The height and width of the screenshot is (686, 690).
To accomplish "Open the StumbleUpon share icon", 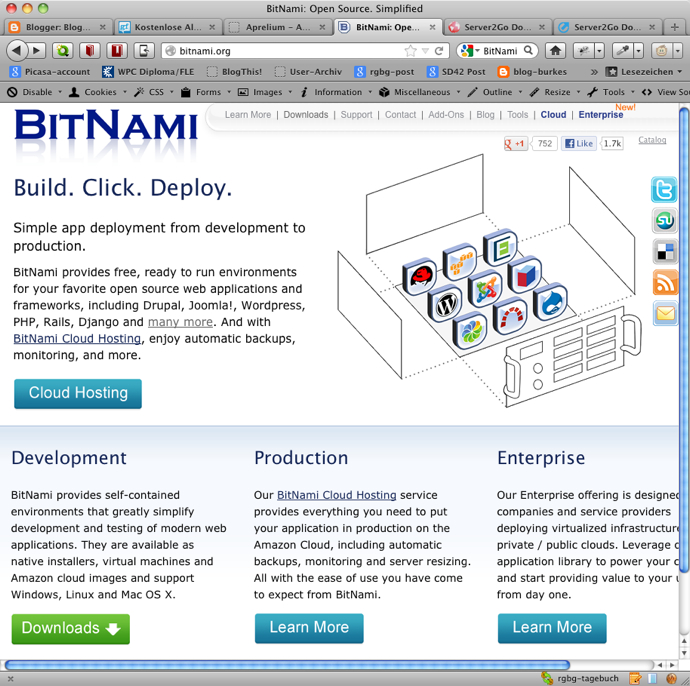I will [x=664, y=220].
